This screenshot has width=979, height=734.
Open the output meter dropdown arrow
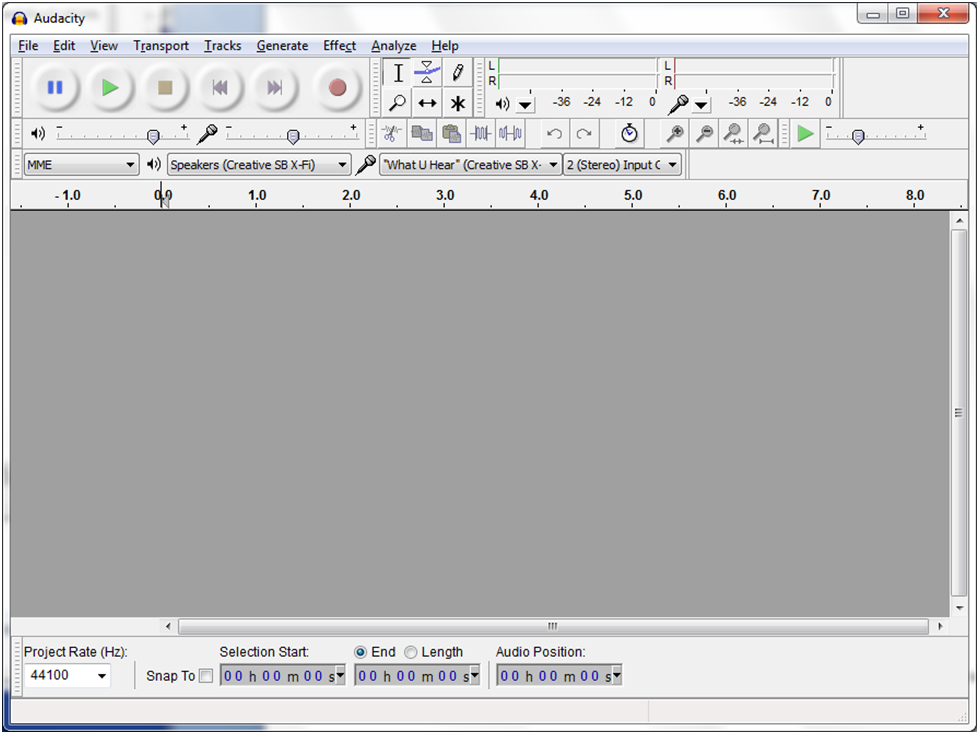(526, 105)
